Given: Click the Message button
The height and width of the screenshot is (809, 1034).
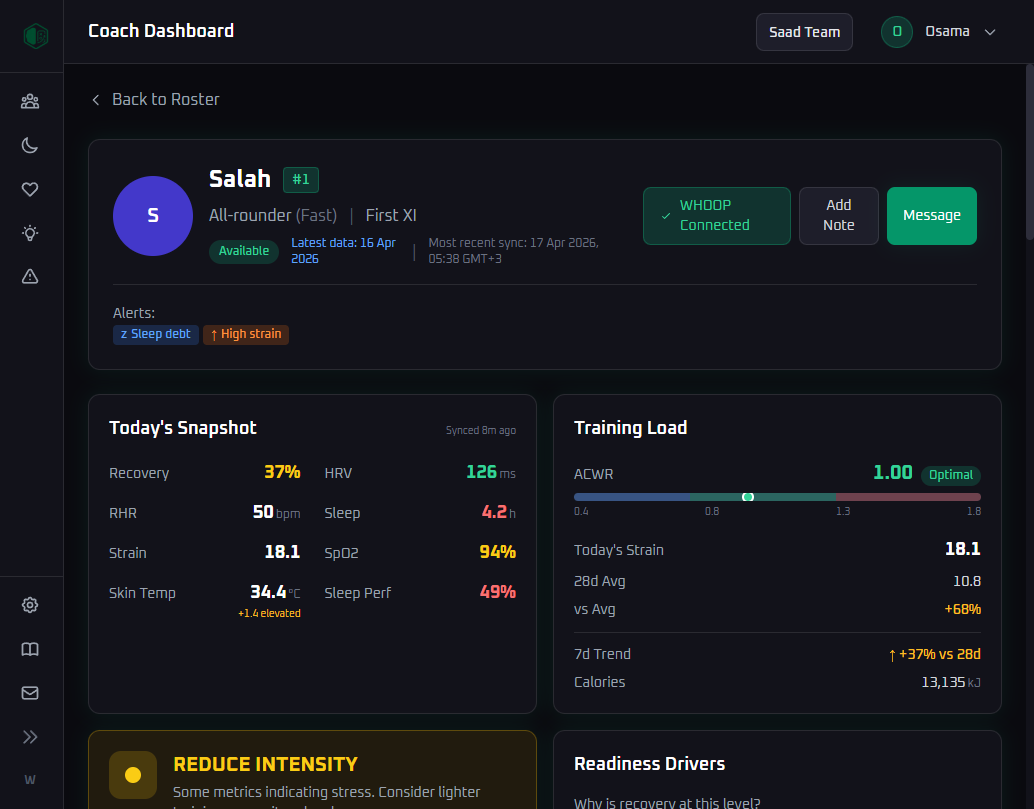Looking at the screenshot, I should point(931,216).
